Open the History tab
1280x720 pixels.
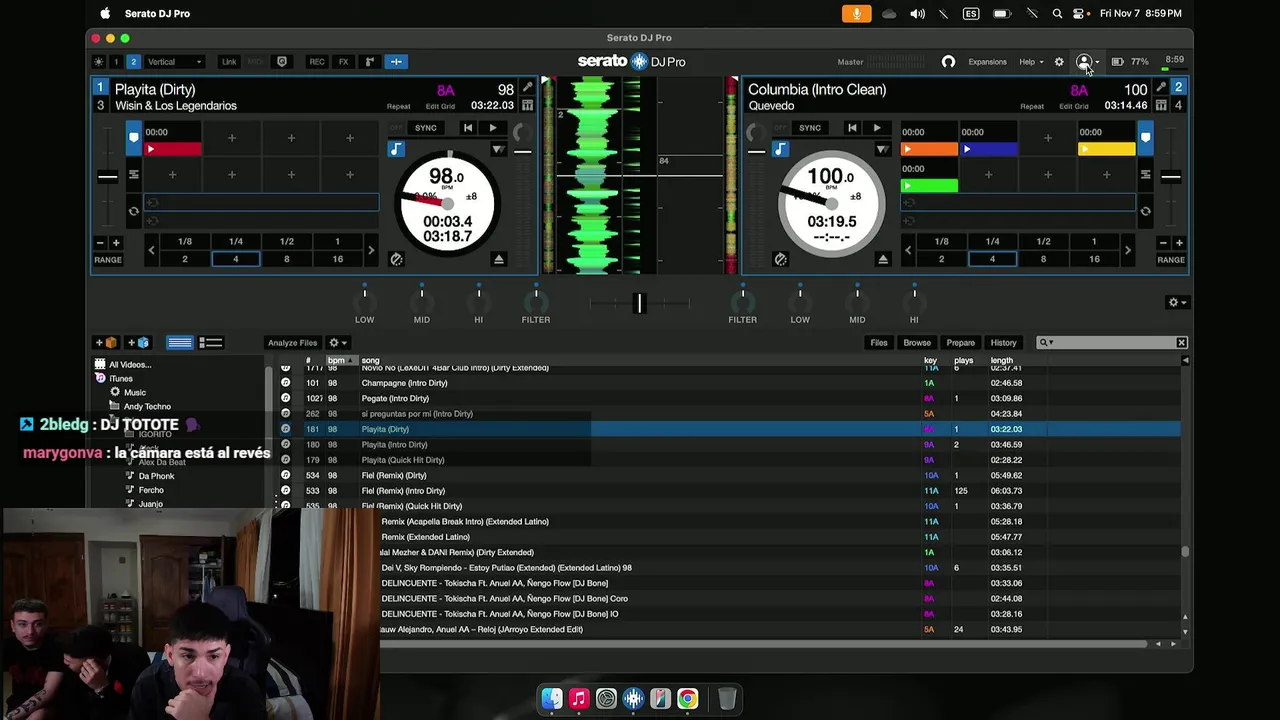click(x=1003, y=343)
